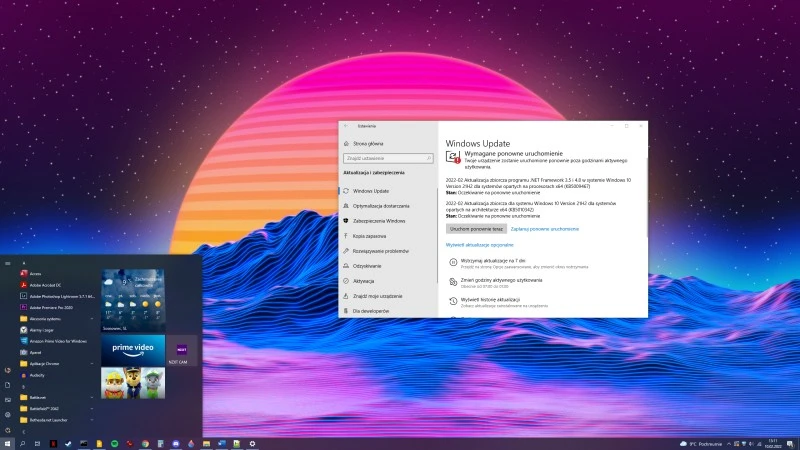Open Pictures from Start left rail
Screen dimensions: 800x450
[7, 400]
